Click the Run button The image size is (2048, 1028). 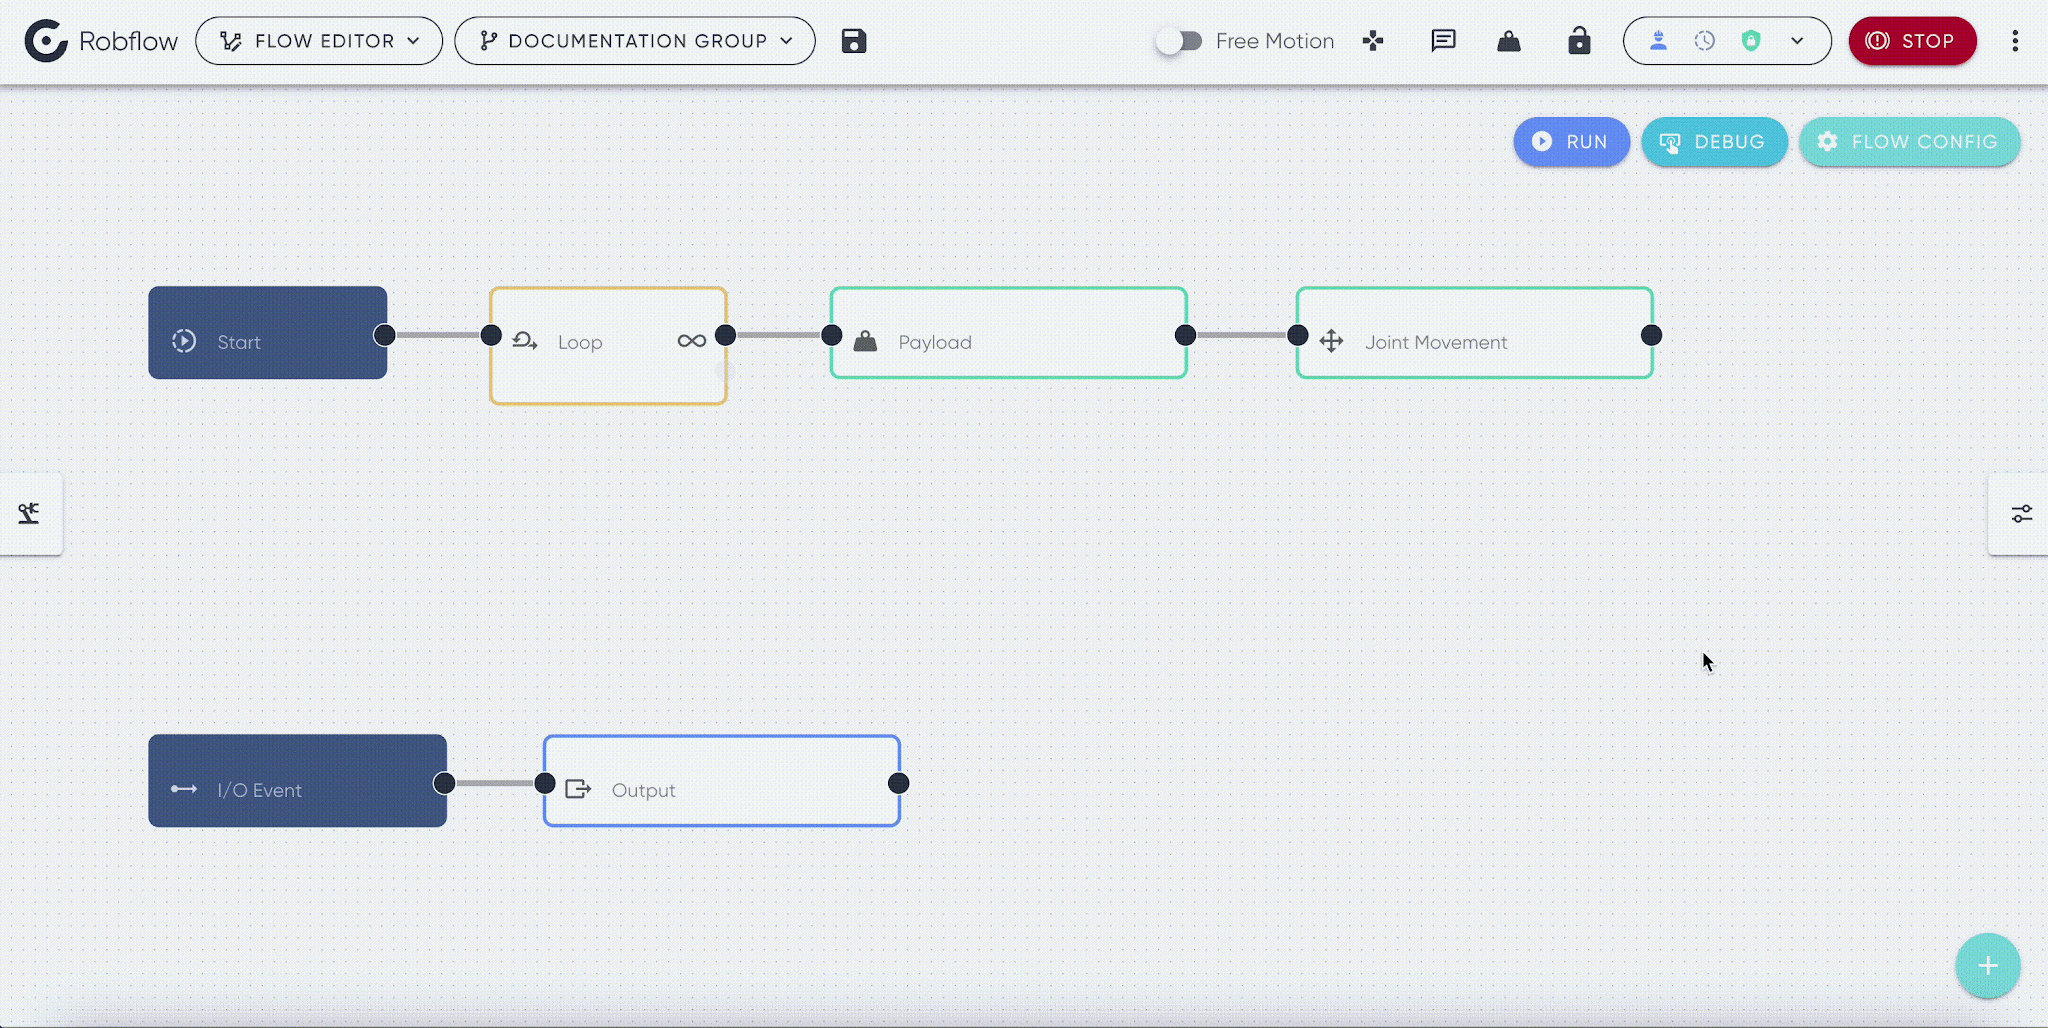click(1571, 142)
